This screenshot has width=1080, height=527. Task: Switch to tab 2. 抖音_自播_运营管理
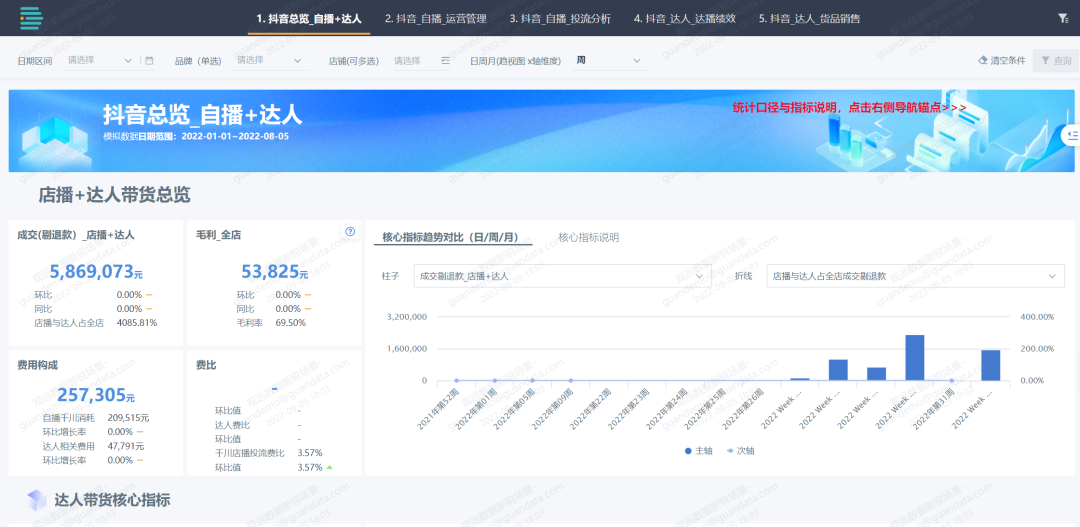[435, 19]
